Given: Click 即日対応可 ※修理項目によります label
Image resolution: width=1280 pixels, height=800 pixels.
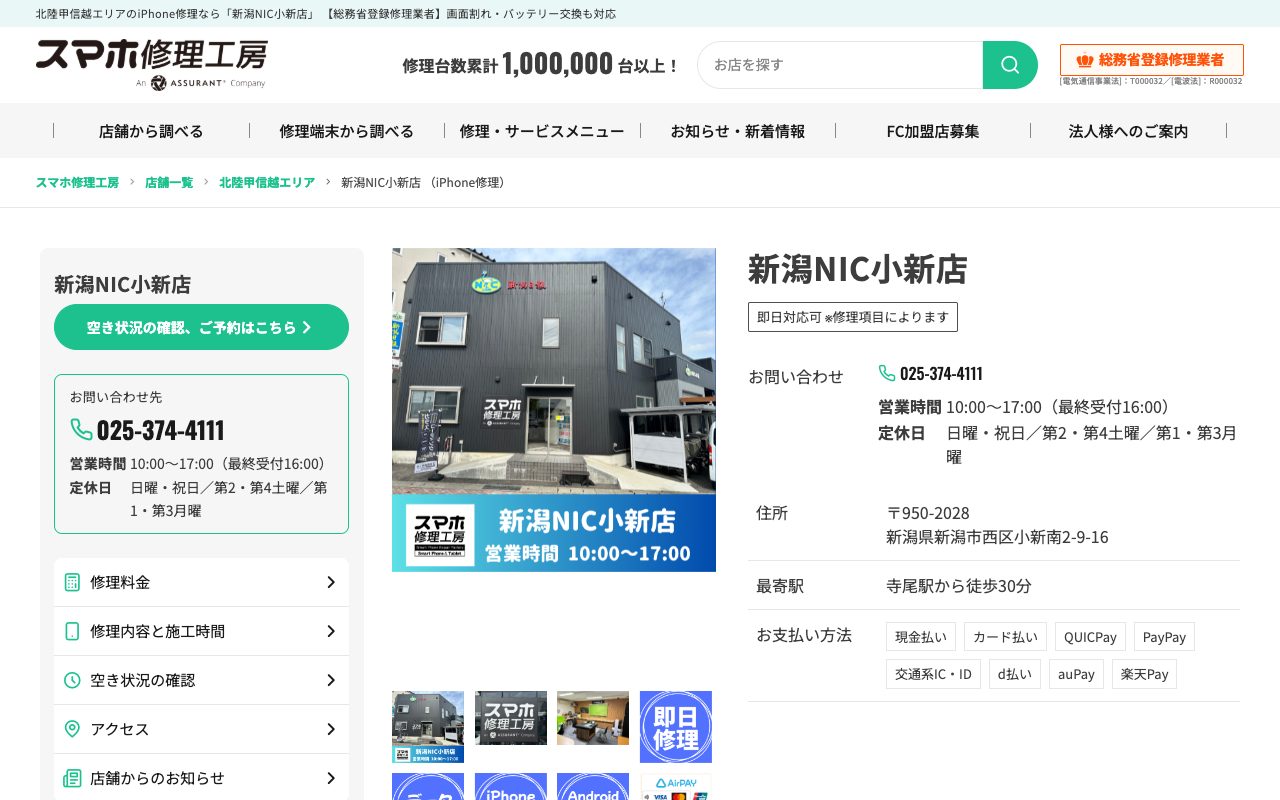Looking at the screenshot, I should (853, 317).
